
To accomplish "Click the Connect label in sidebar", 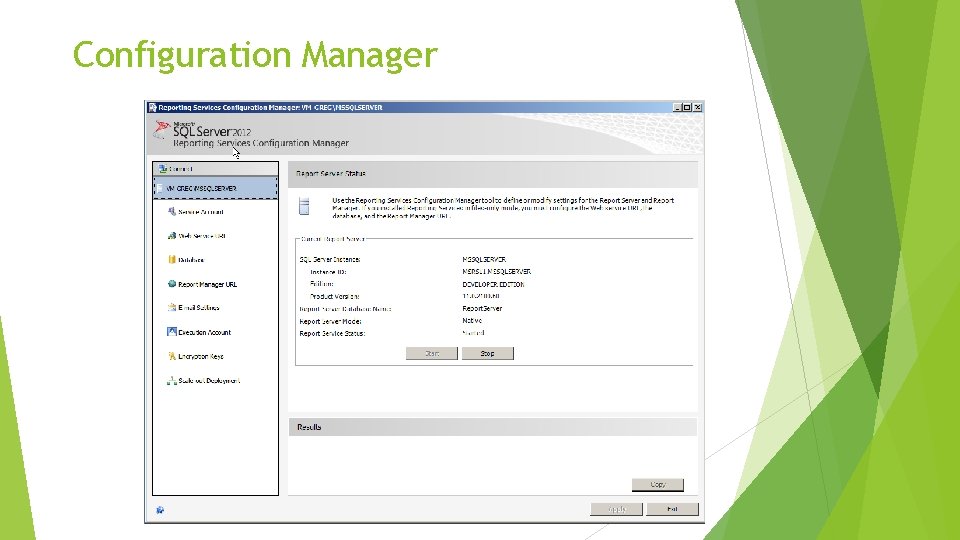I will 181,169.
